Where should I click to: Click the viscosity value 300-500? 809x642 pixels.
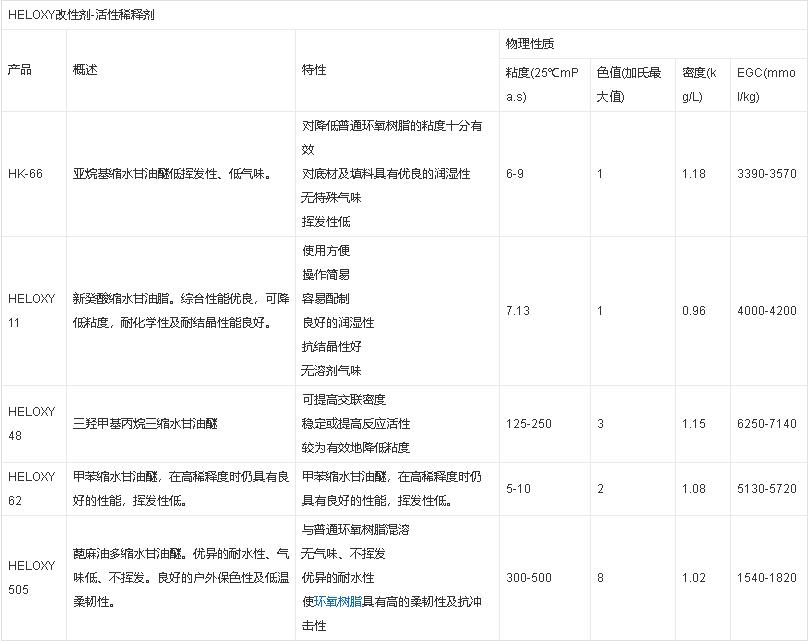coord(528,577)
